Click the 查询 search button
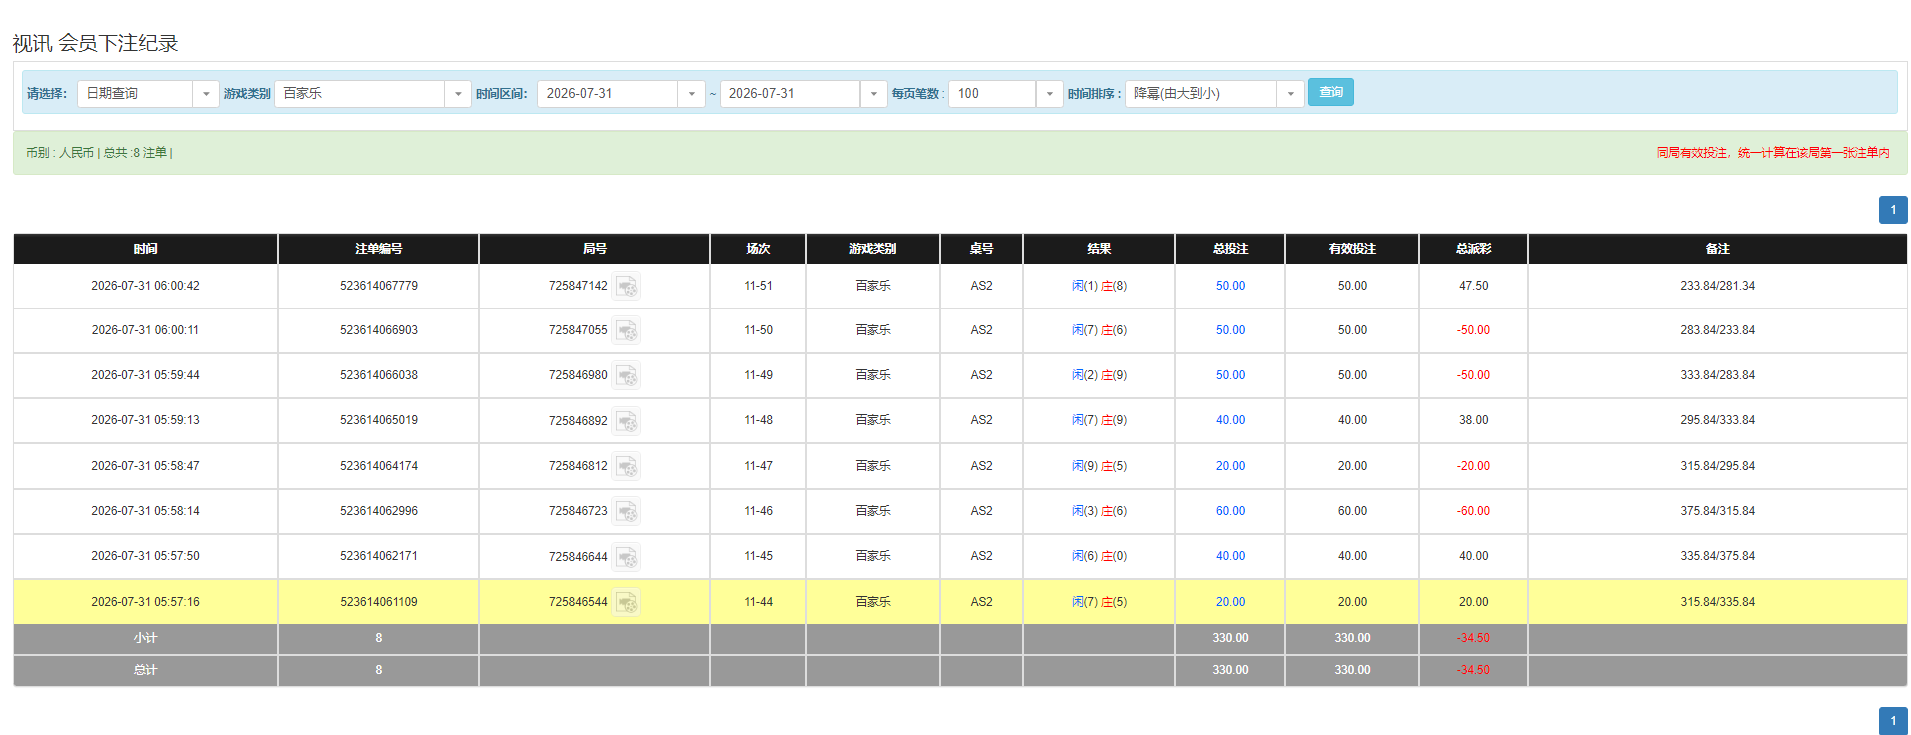Viewport: 1911px width, 735px height. coord(1331,92)
